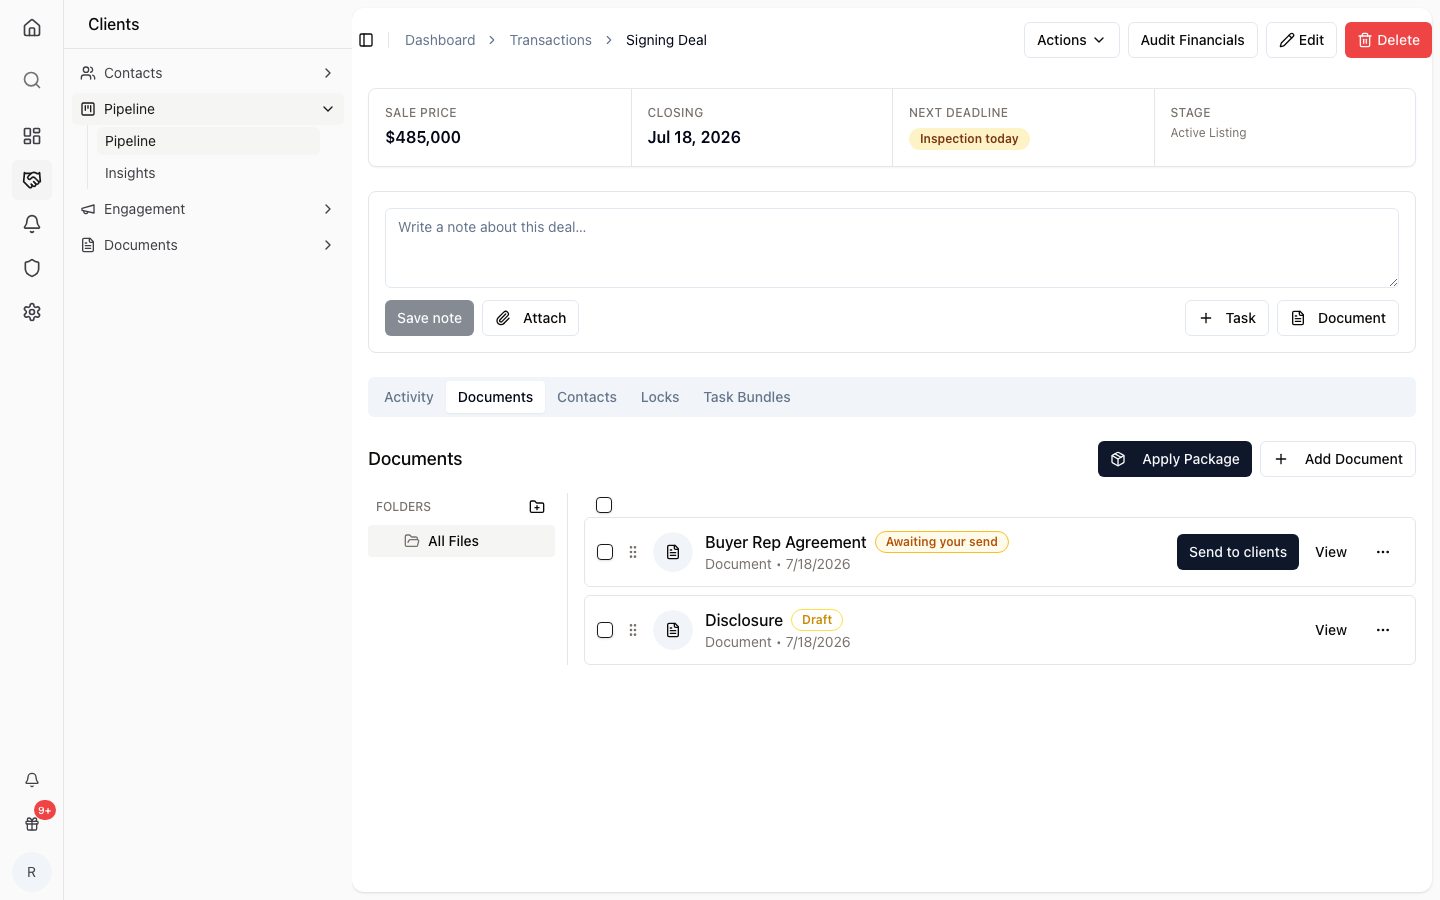
Task: Switch to the Locks tab
Action: tap(660, 397)
